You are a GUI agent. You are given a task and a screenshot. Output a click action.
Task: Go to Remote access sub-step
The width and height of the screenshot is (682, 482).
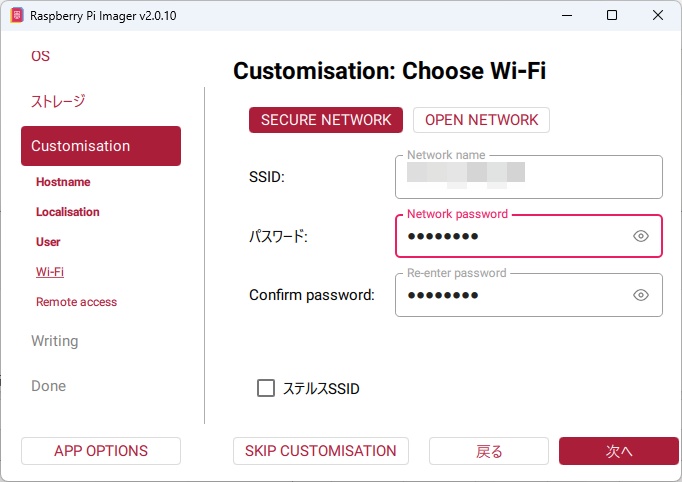tap(76, 302)
